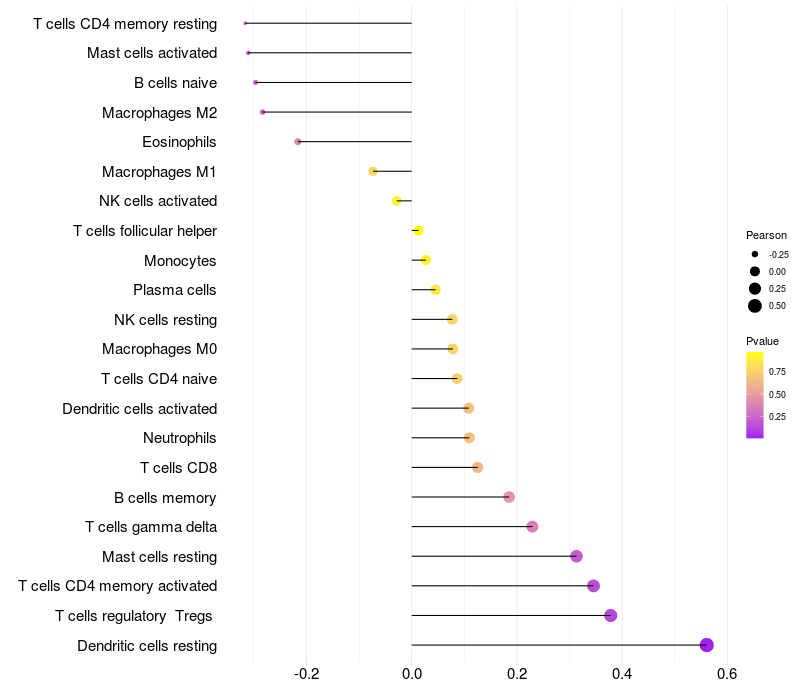
Task: Select the 0.4 x-axis tick label
Action: pos(622,674)
